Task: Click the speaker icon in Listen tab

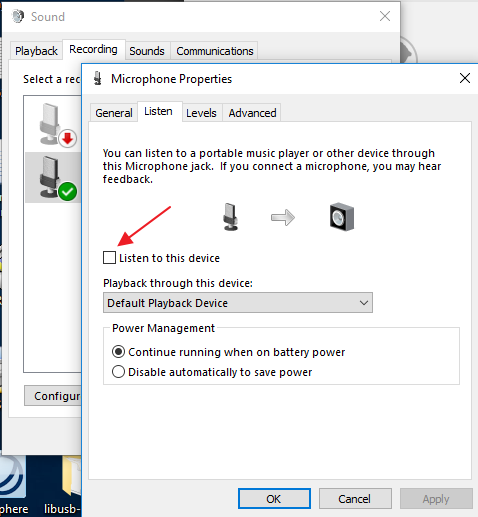Action: click(x=342, y=217)
